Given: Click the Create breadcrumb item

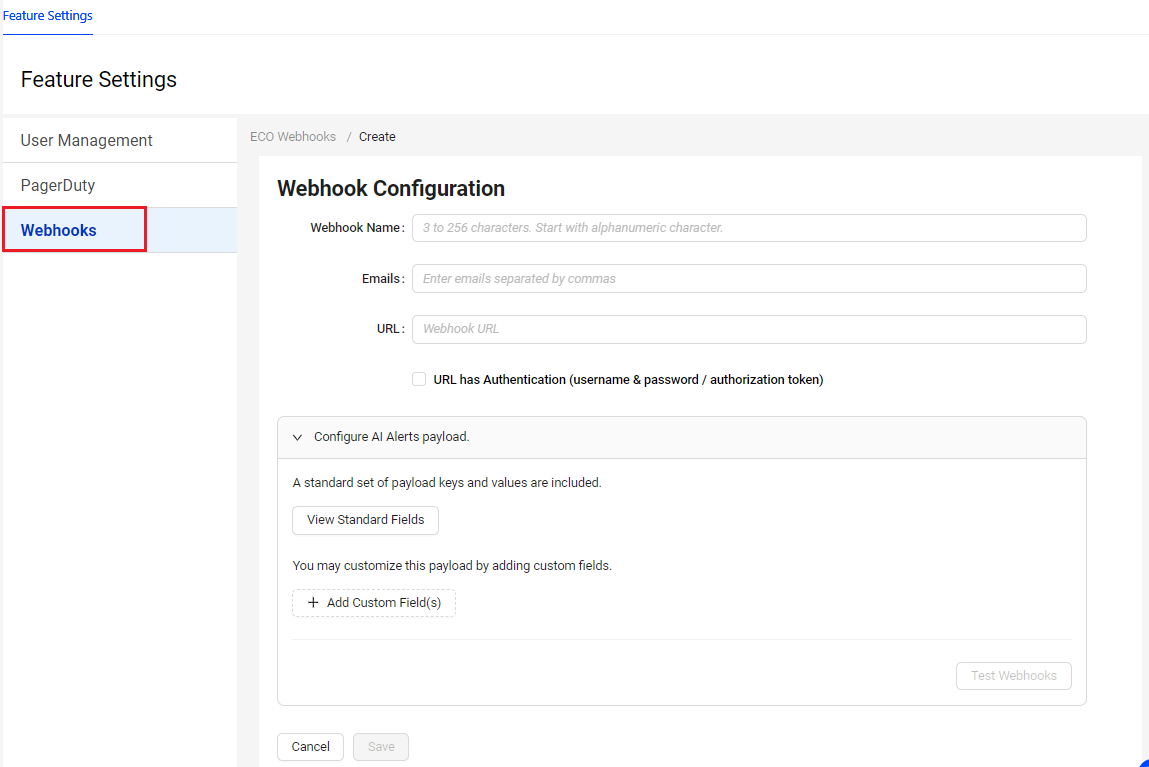Looking at the screenshot, I should (377, 137).
